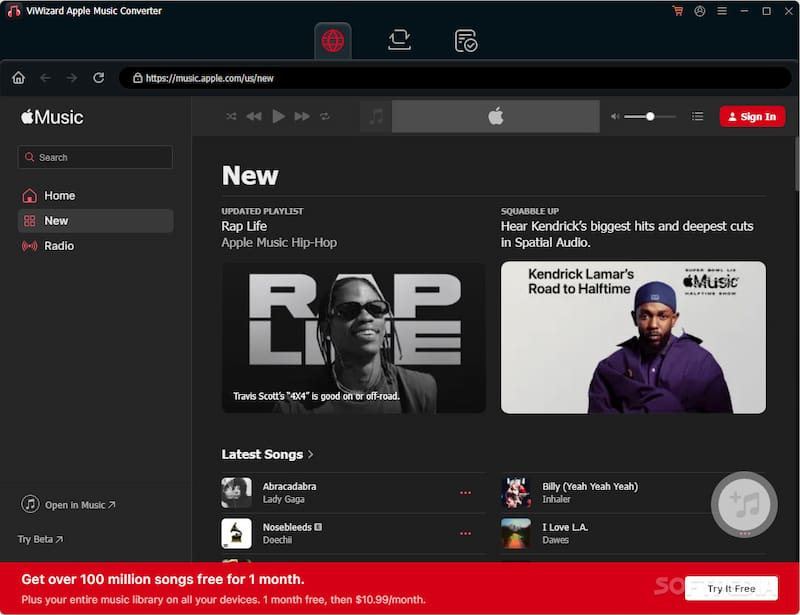The image size is (800, 615).
Task: Switch to the converted history tab
Action: click(466, 41)
